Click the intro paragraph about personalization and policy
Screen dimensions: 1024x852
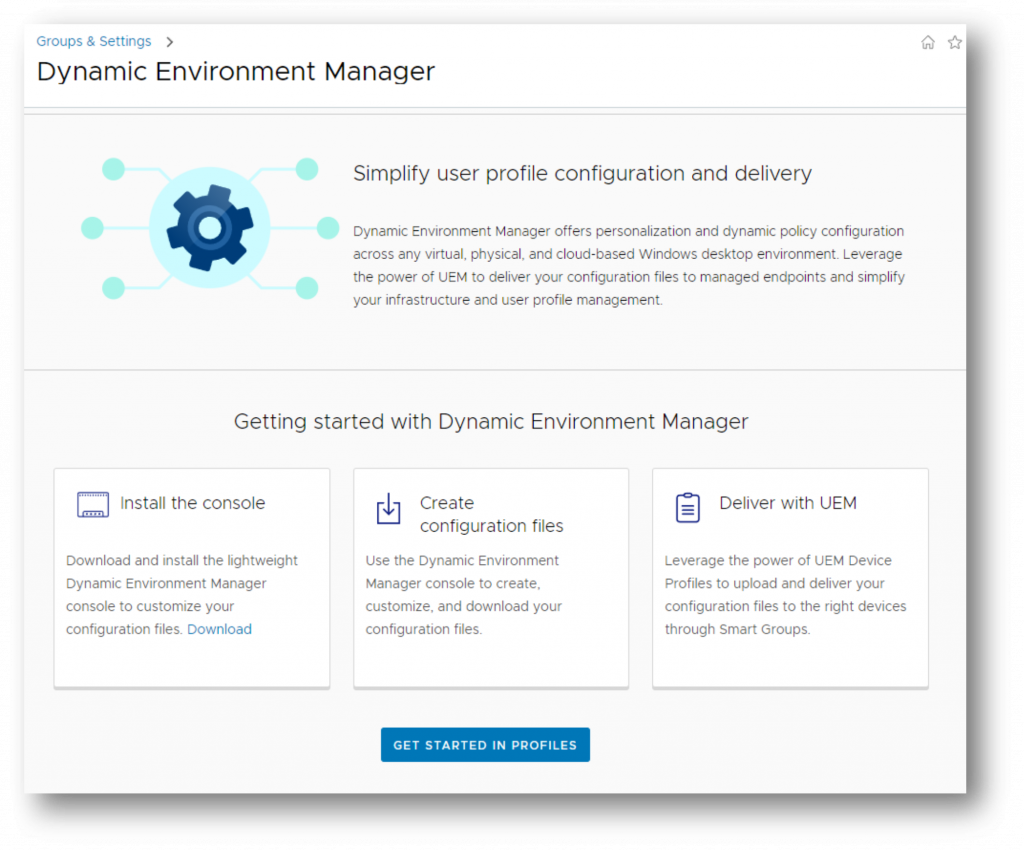click(x=629, y=265)
